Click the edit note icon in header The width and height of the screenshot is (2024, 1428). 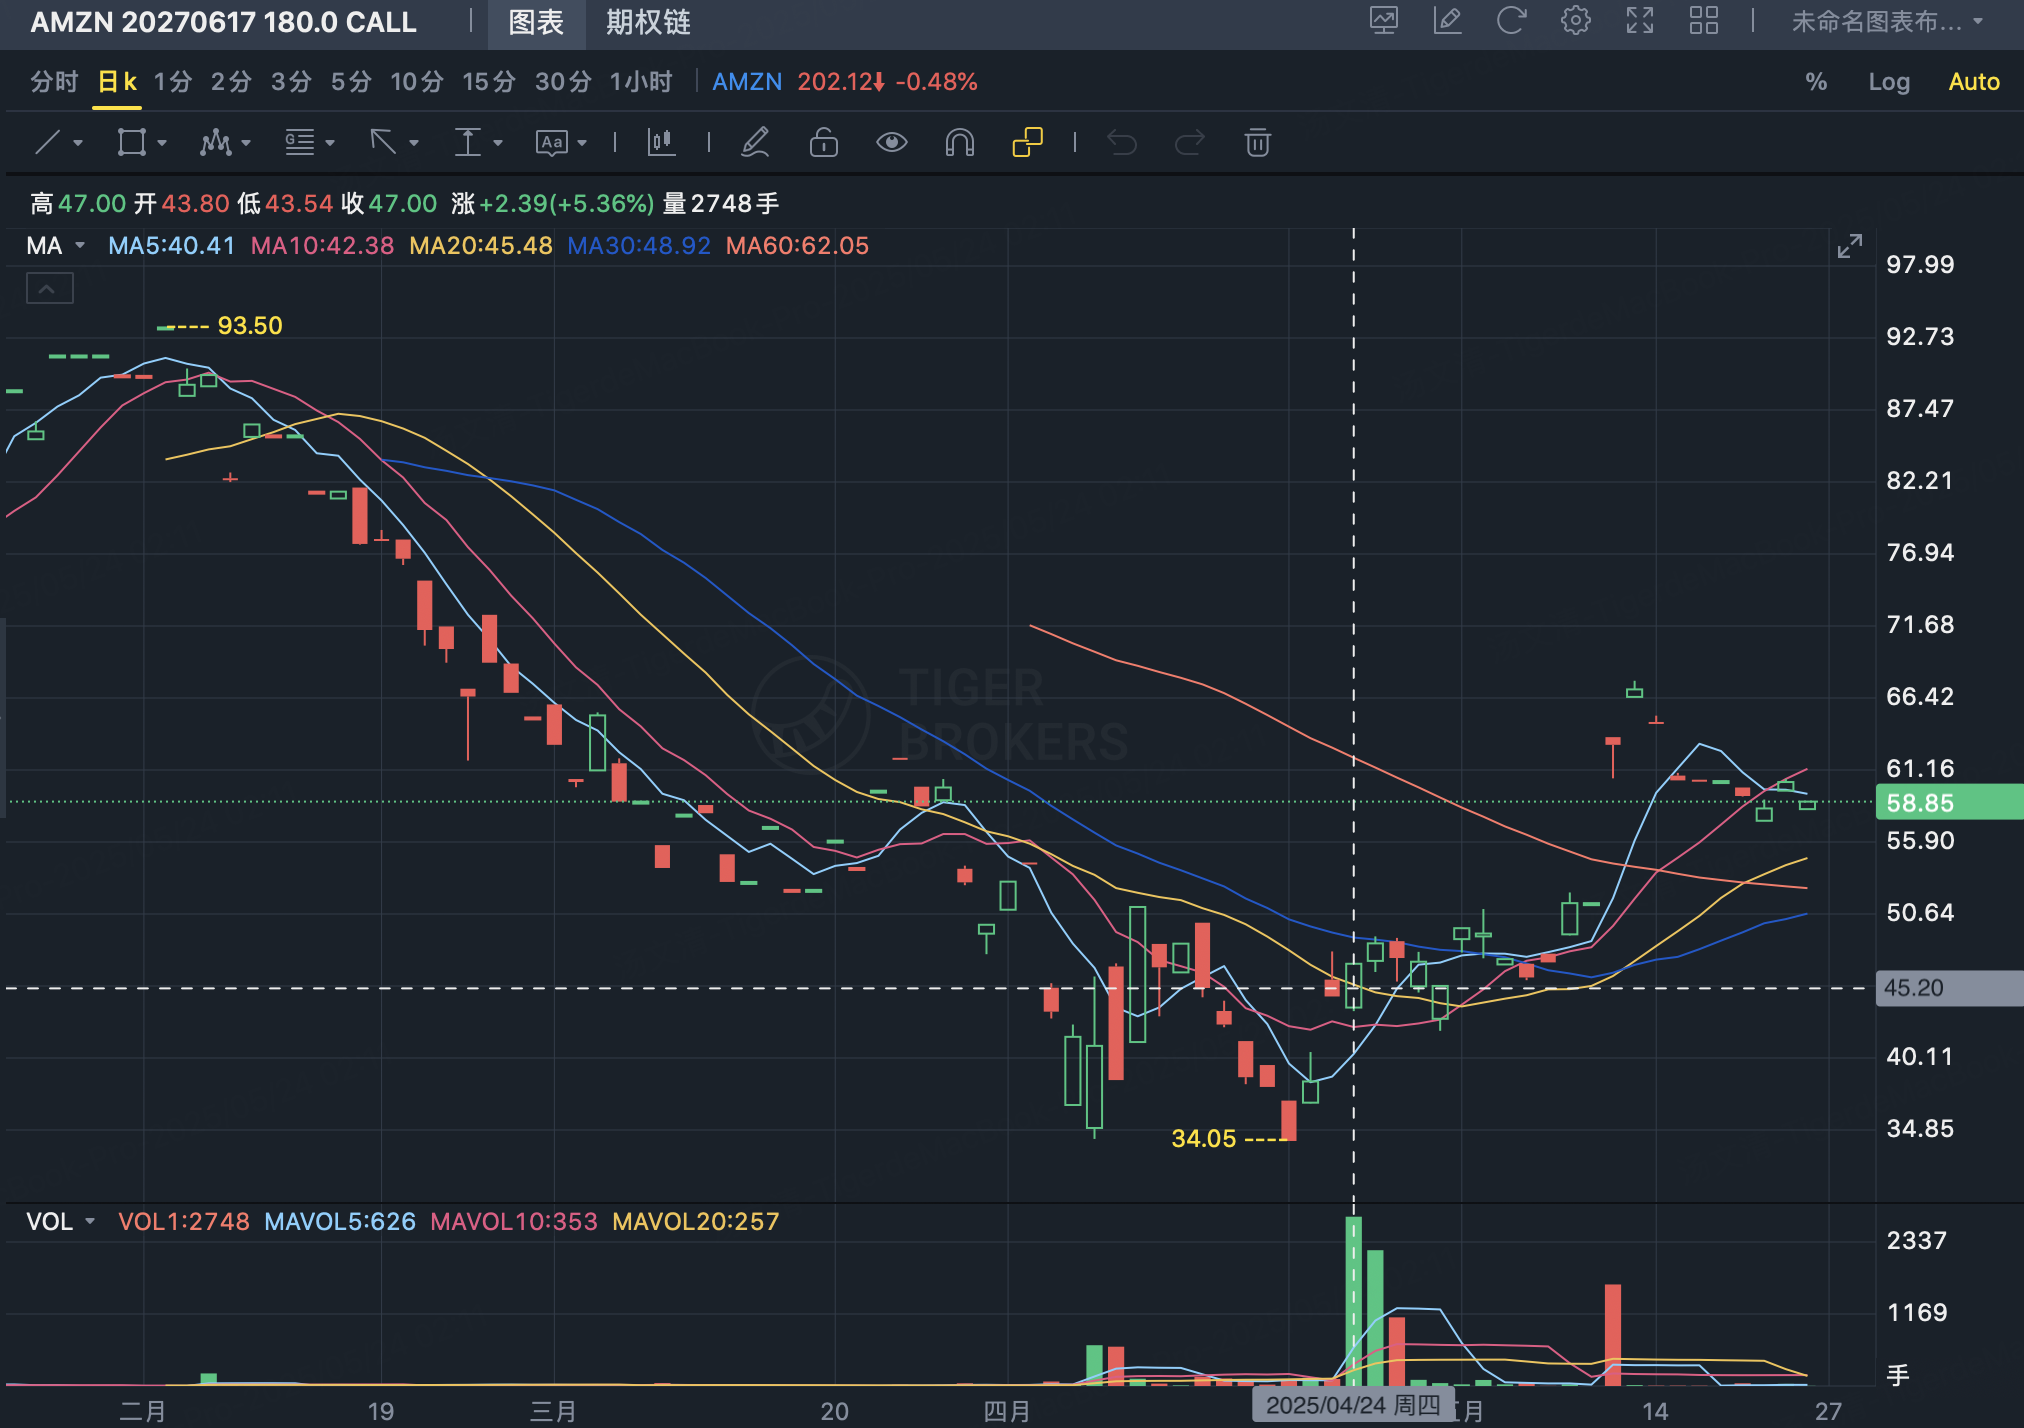pyautogui.click(x=1447, y=21)
